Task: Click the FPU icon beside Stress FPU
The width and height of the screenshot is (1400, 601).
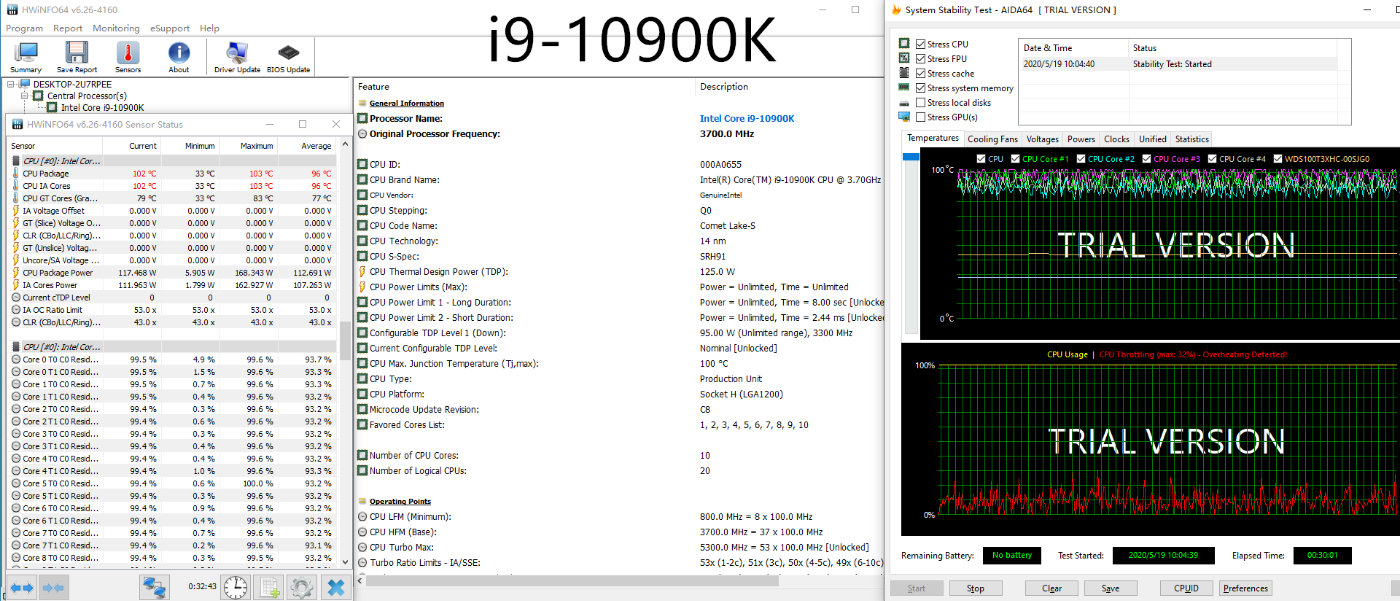Action: point(904,59)
